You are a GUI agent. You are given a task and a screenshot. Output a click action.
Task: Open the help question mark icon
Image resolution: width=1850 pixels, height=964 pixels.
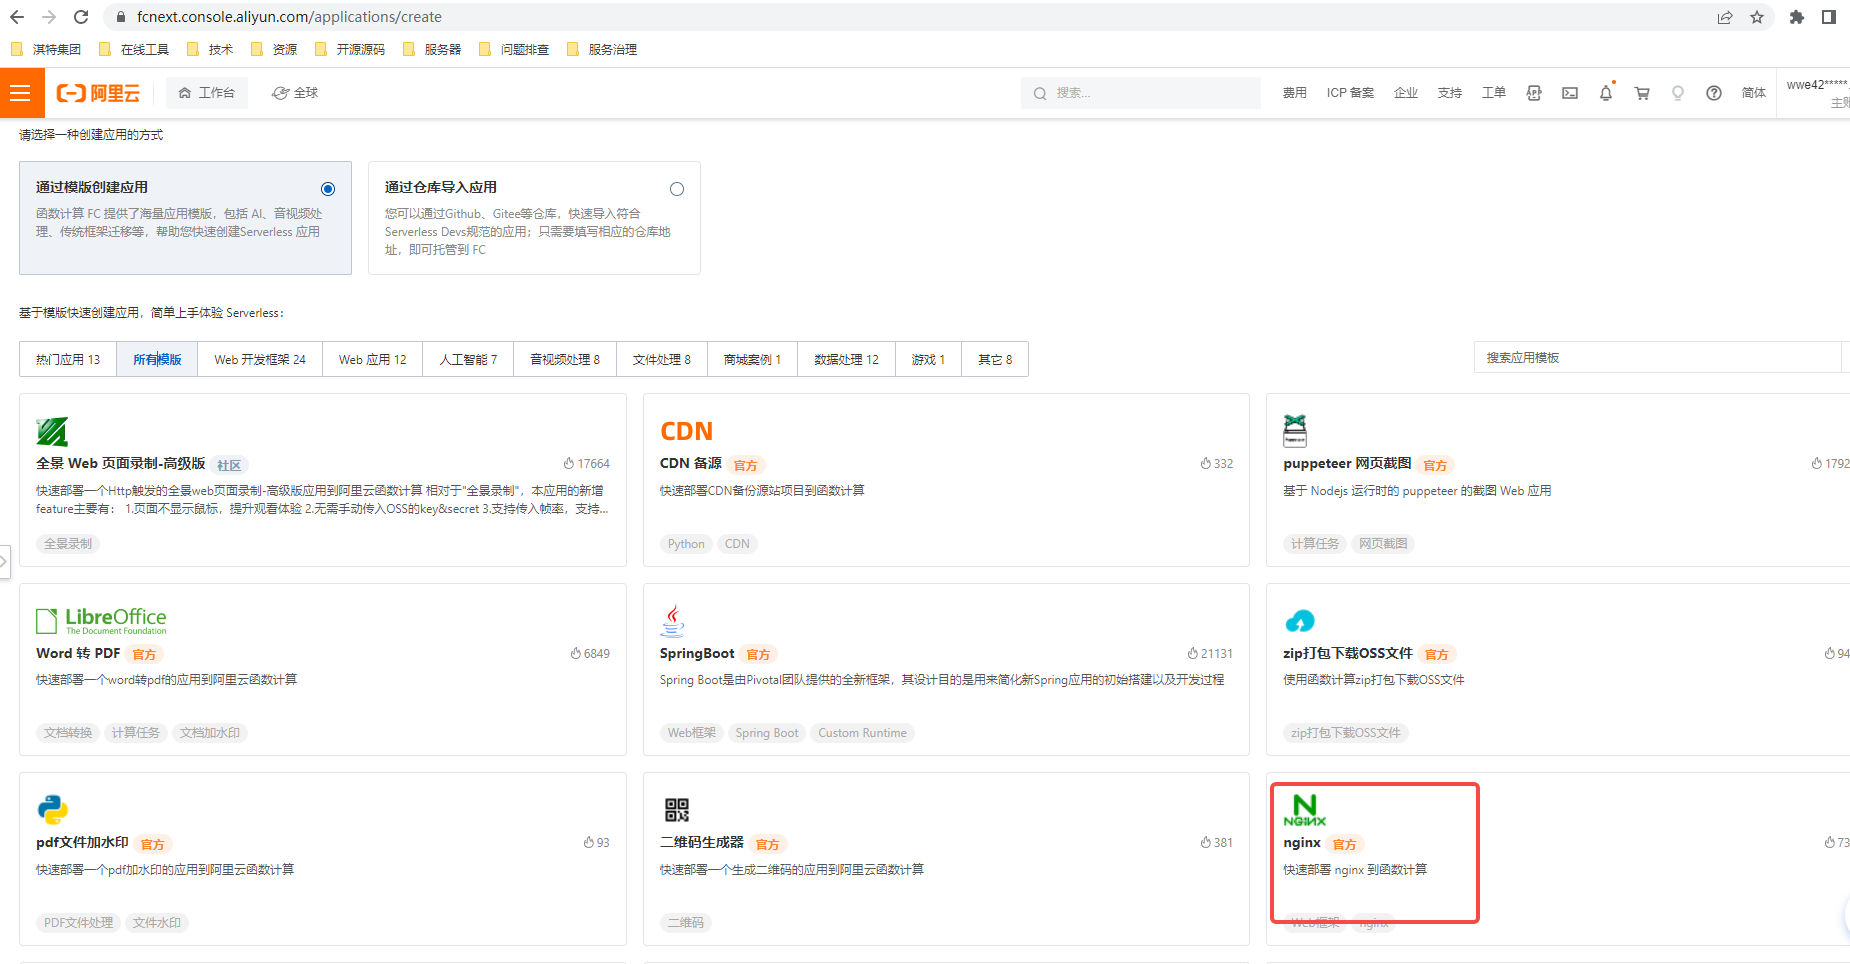(x=1714, y=93)
